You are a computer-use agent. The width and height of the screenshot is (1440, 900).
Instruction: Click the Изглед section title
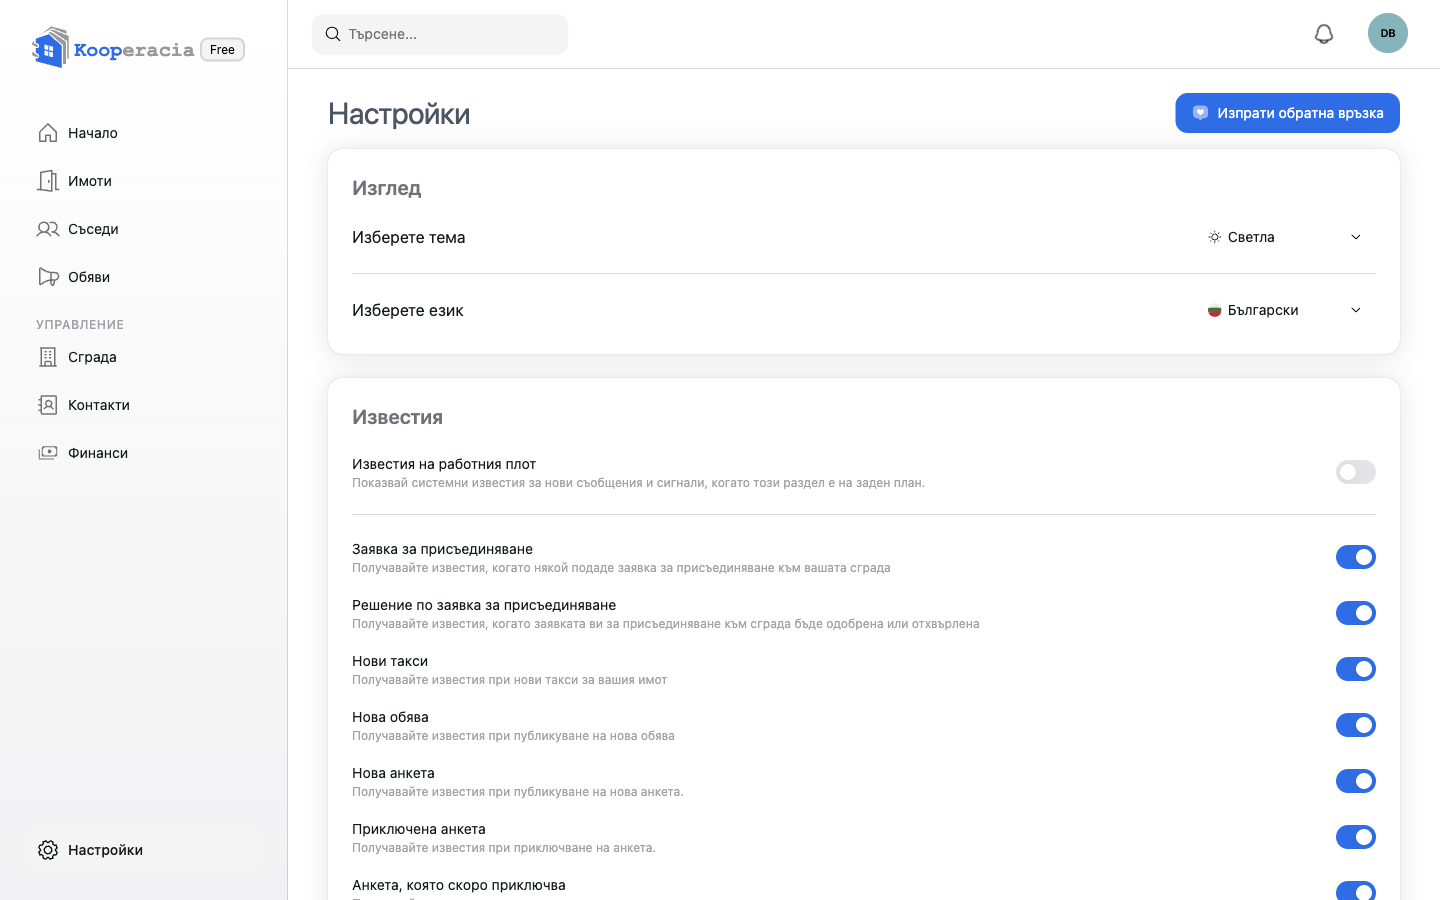pos(386,188)
